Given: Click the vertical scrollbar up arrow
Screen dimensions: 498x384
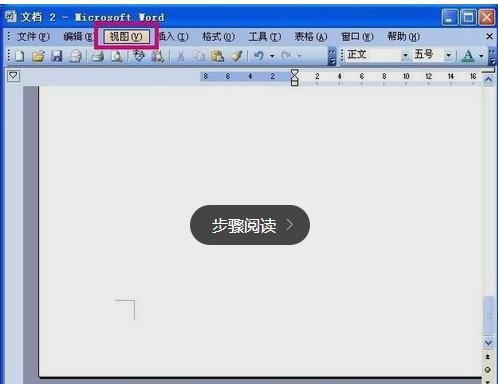Looking at the screenshot, I should pos(488,80).
